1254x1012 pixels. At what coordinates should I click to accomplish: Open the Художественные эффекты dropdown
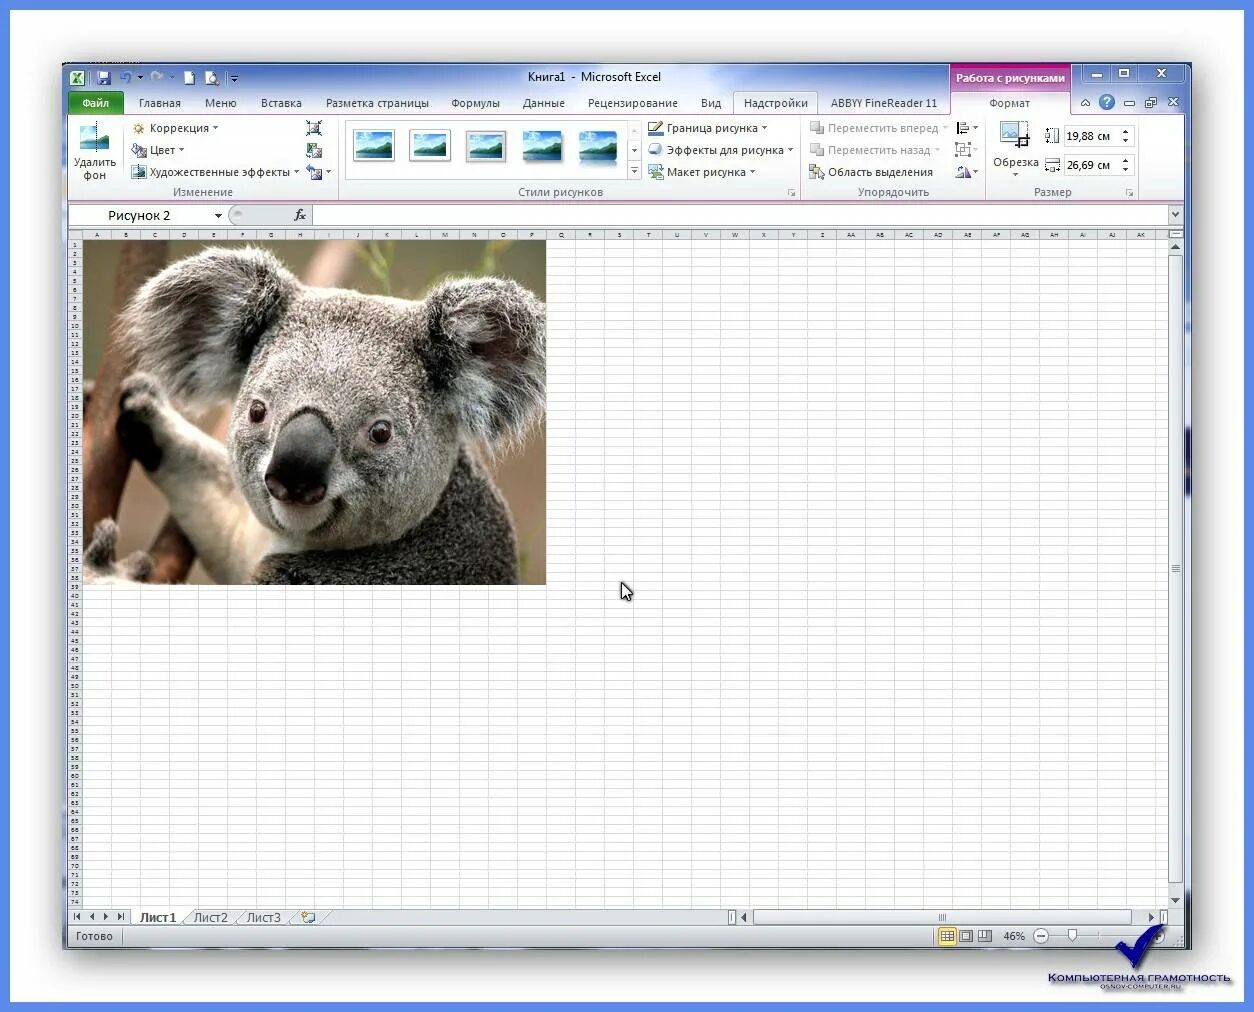[215, 172]
